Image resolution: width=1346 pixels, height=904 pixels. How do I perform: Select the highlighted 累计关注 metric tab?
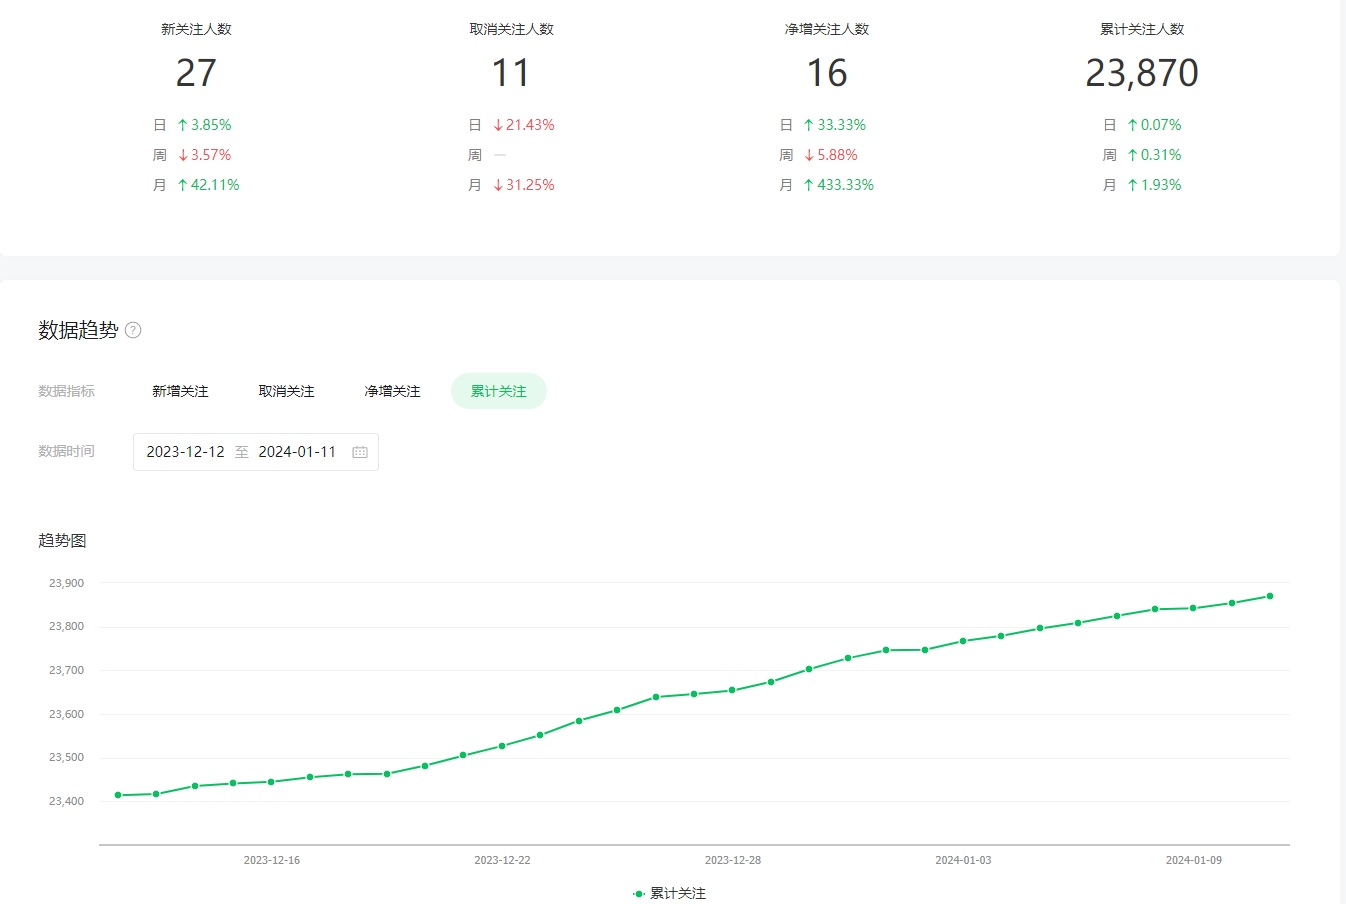[x=498, y=391]
